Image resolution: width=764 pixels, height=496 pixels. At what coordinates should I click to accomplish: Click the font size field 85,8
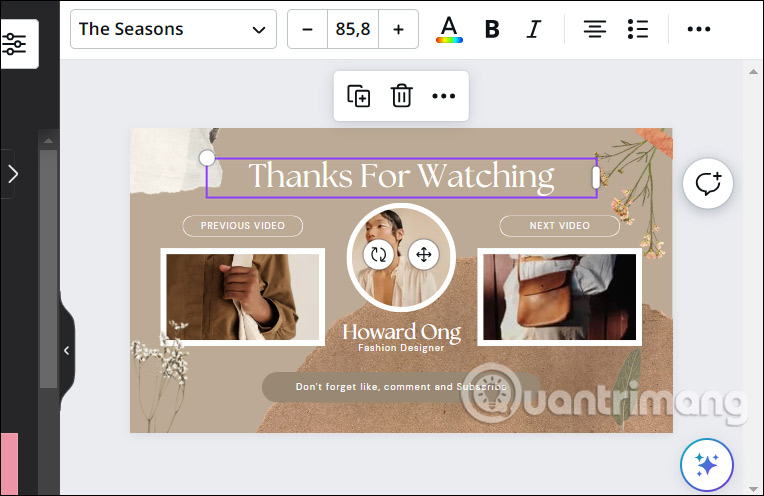(353, 29)
